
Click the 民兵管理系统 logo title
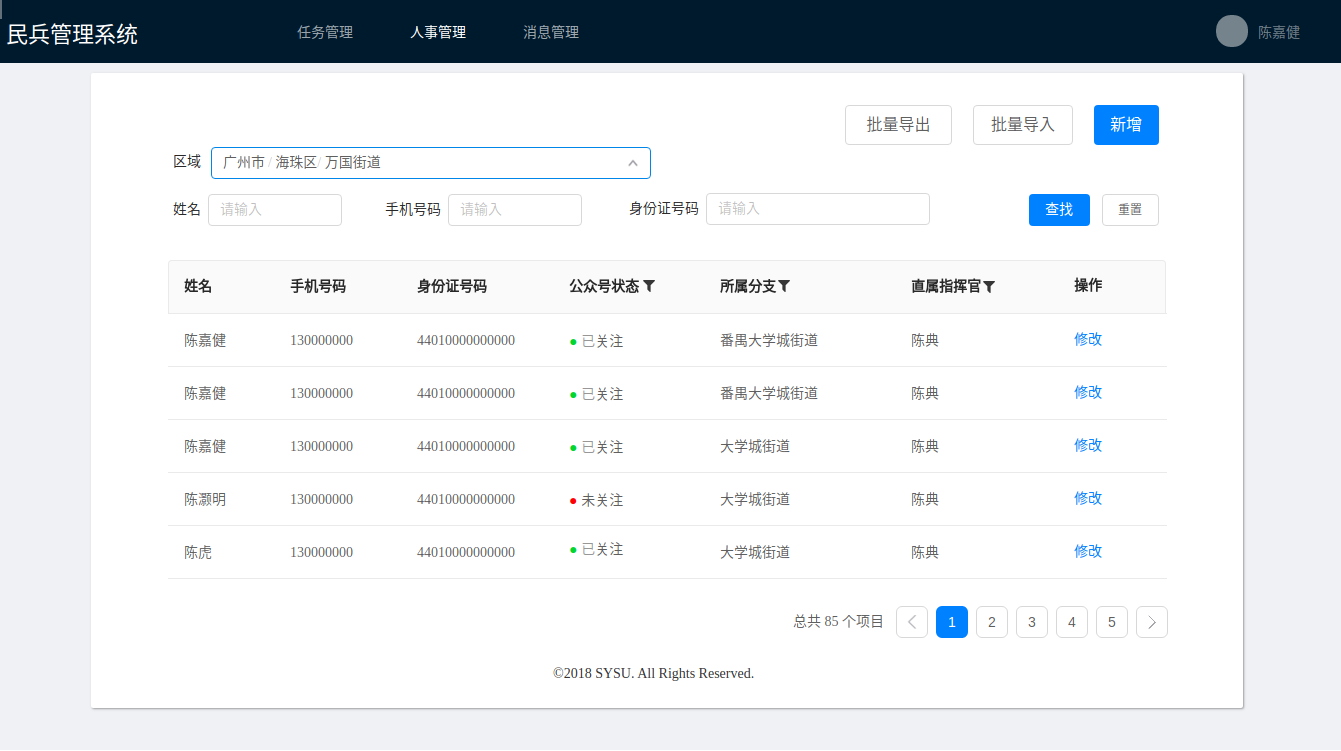tap(73, 34)
